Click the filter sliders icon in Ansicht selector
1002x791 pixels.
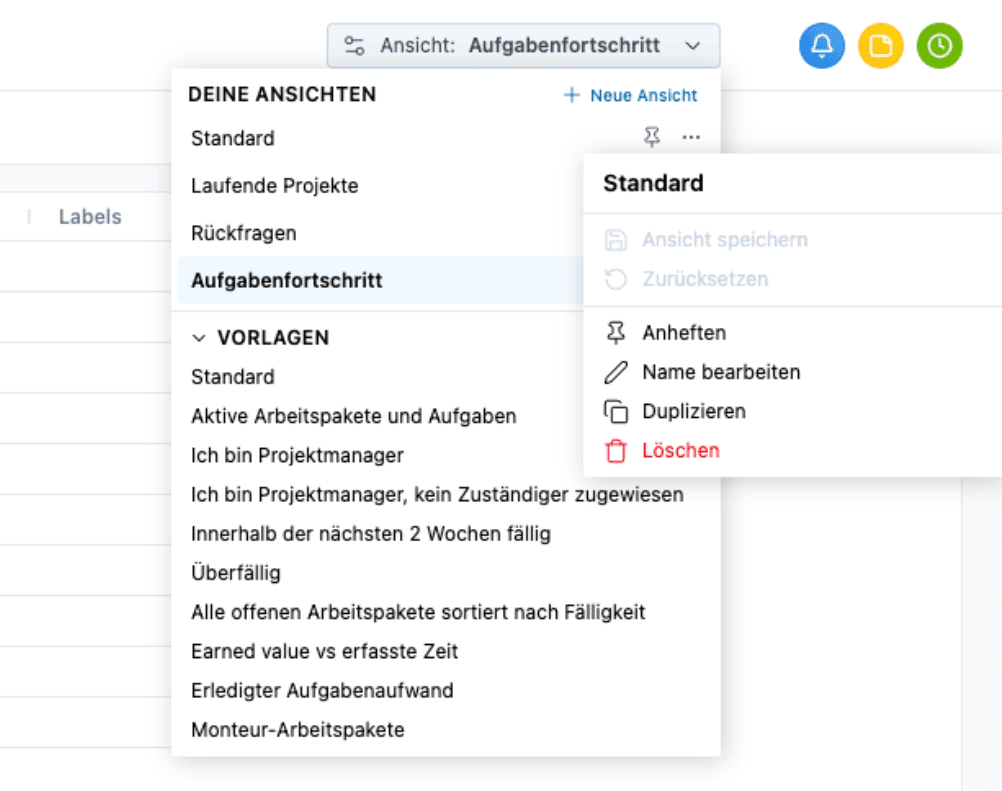354,45
